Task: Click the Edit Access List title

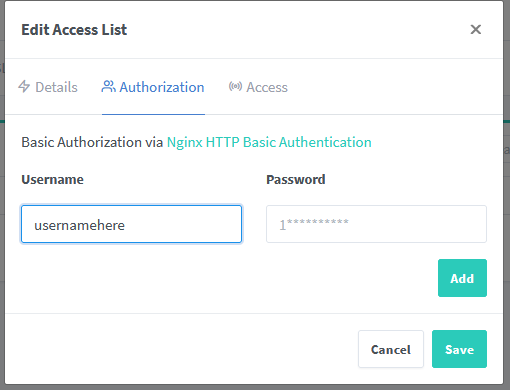Action: click(x=74, y=30)
